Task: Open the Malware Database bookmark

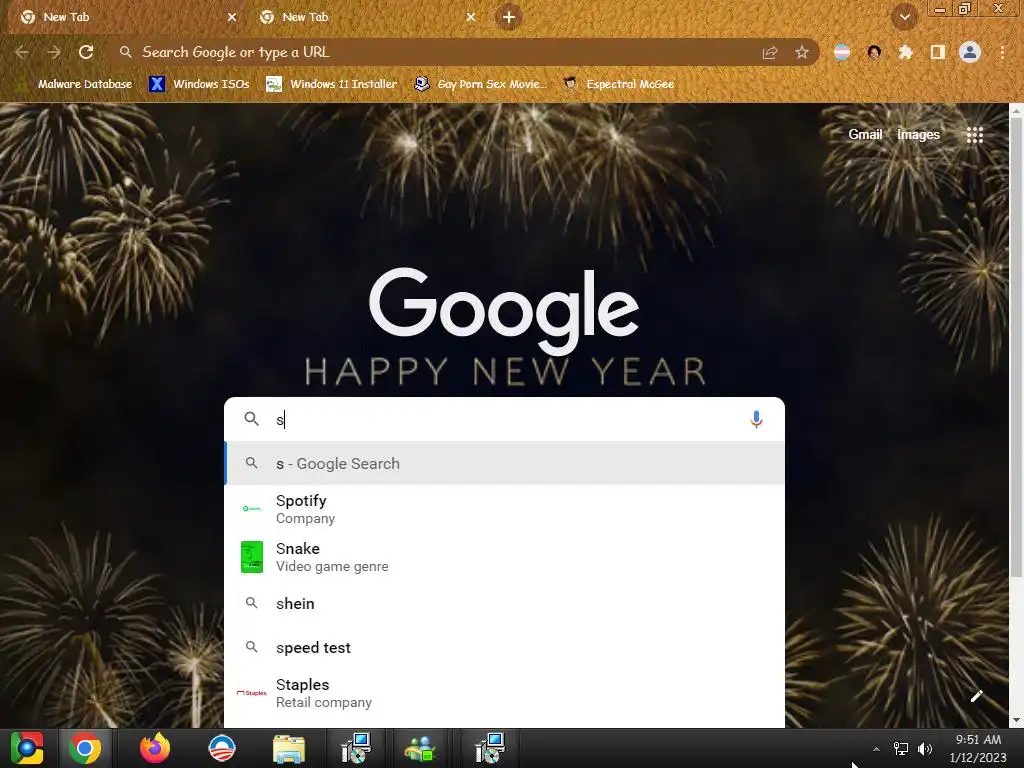Action: click(76, 84)
